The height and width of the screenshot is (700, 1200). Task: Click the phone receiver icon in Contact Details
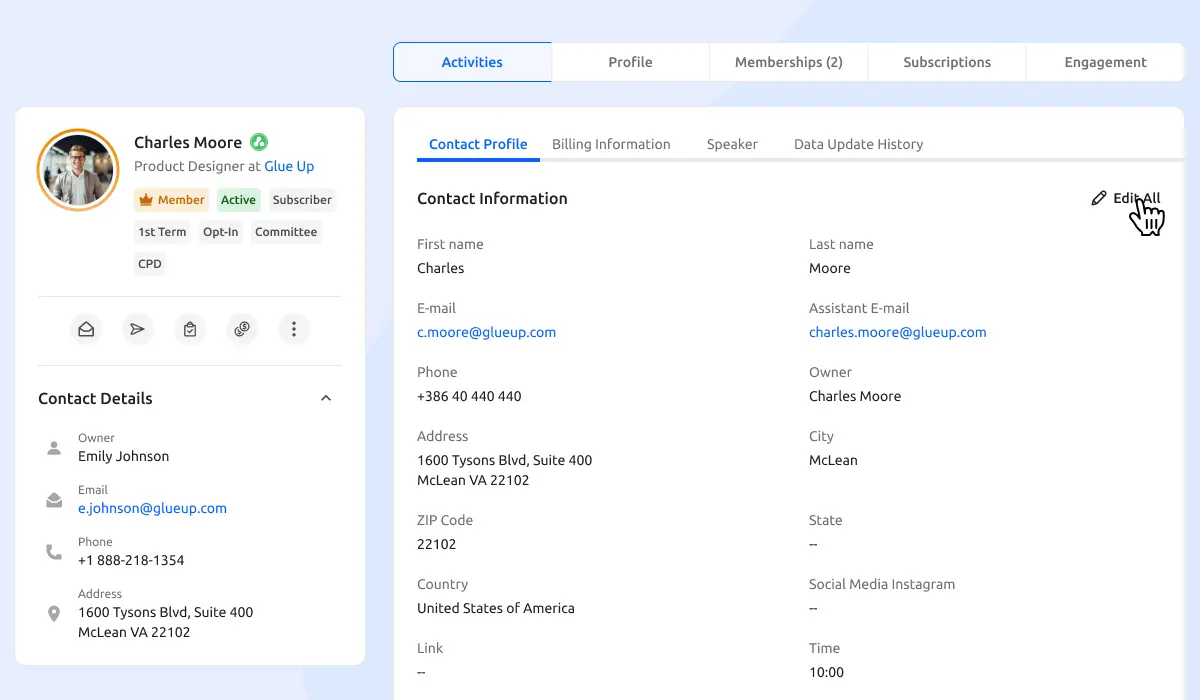tap(54, 551)
